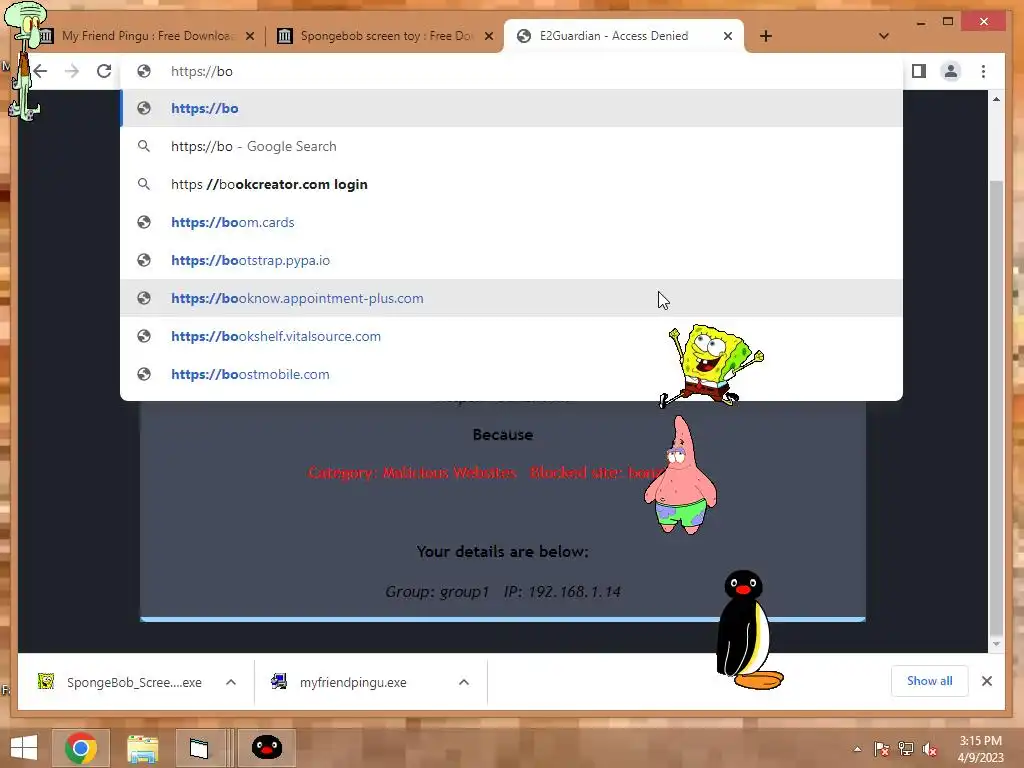
Task: Click the vertical scrollbar thumb
Action: point(996,408)
